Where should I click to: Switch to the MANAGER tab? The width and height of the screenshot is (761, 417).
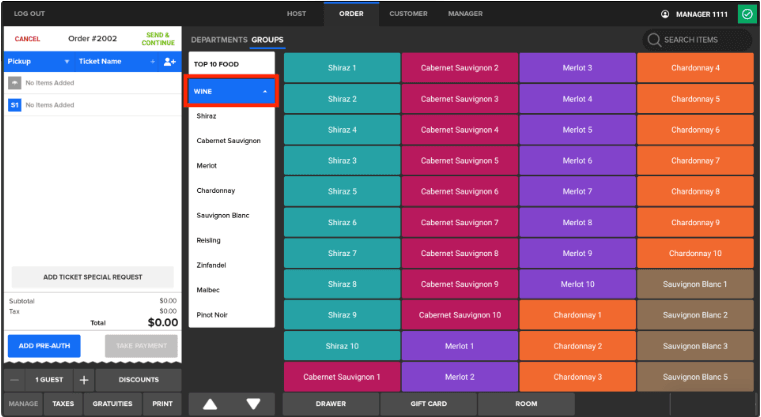[x=465, y=14]
